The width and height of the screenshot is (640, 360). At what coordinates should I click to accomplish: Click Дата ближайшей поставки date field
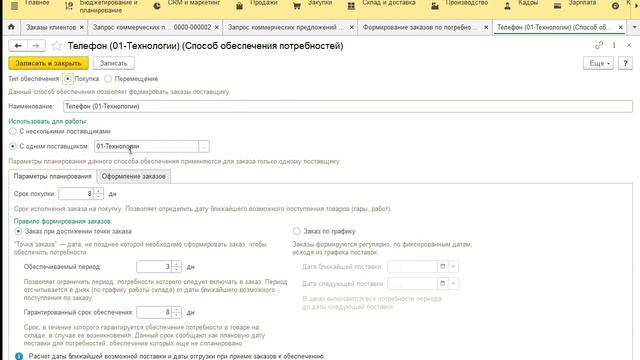point(412,267)
